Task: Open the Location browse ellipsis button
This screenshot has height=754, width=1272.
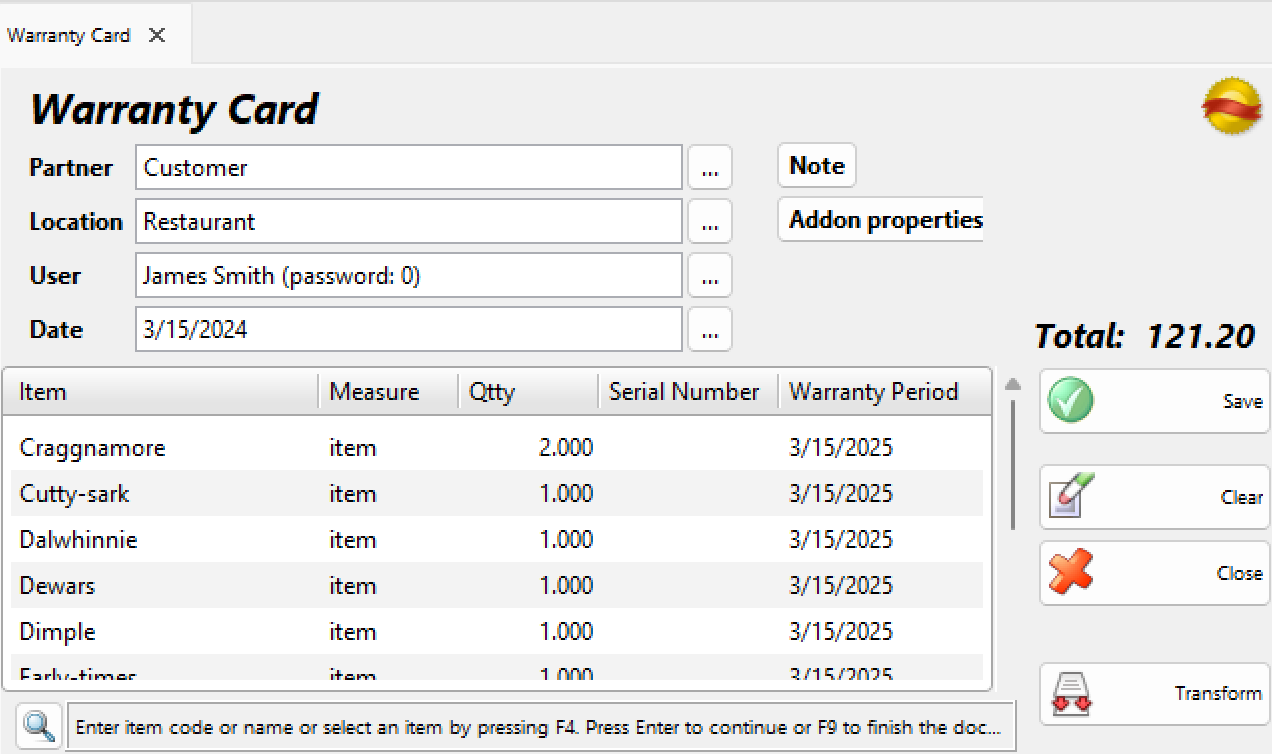Action: (x=710, y=222)
